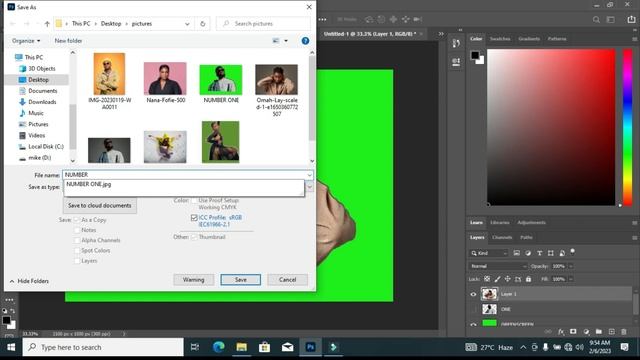Screen dimensions: 640x360
Task: Select NUMBER ONE.jpg autocomplete suggestion
Action: point(89,184)
